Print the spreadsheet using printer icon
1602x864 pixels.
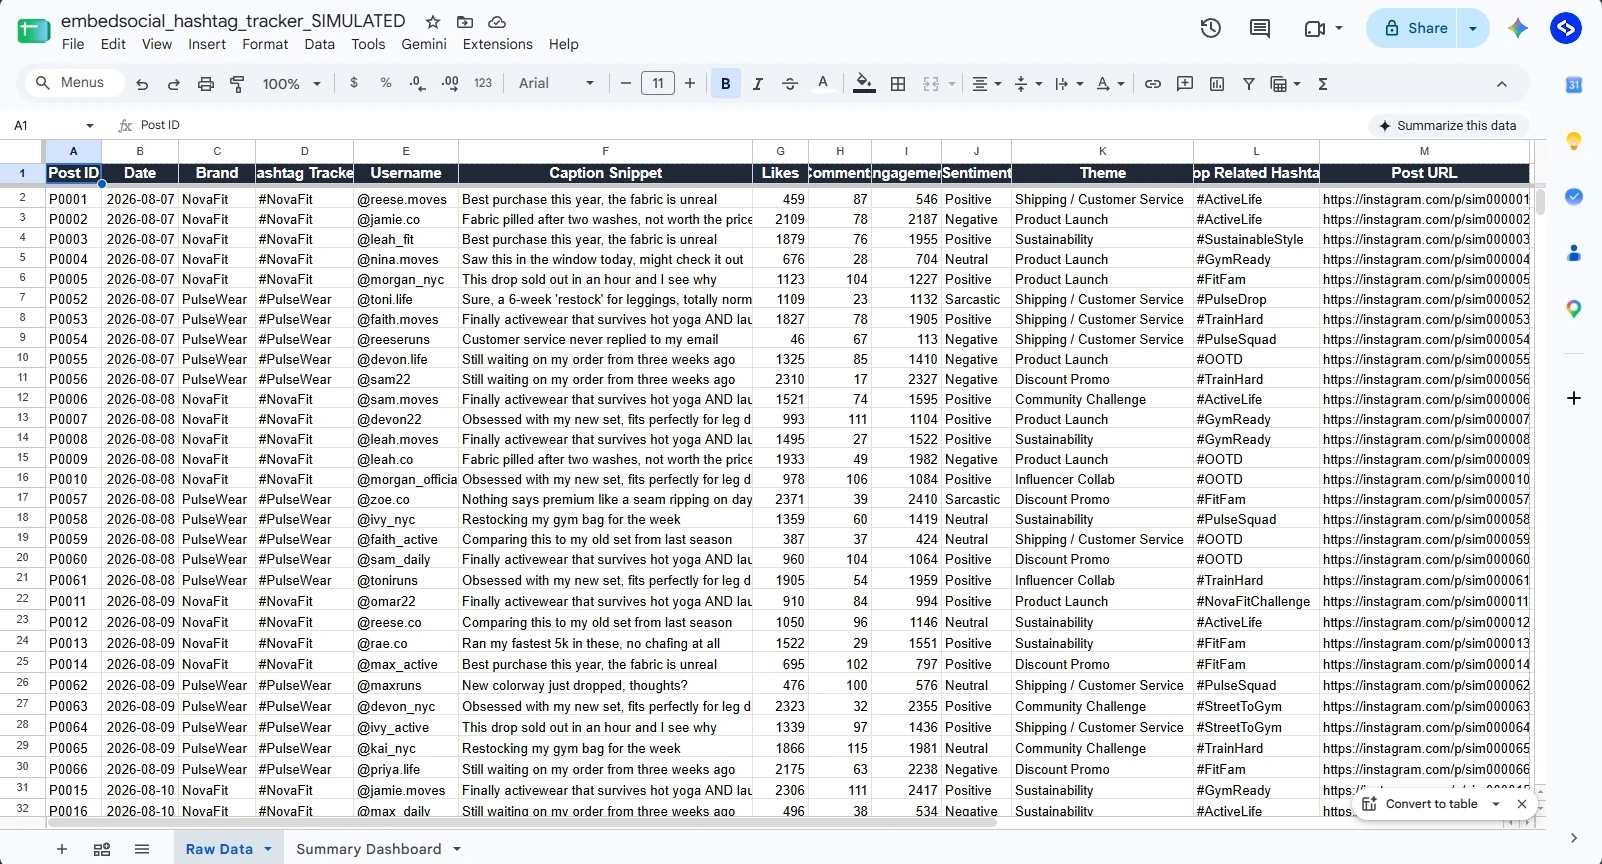pos(206,84)
